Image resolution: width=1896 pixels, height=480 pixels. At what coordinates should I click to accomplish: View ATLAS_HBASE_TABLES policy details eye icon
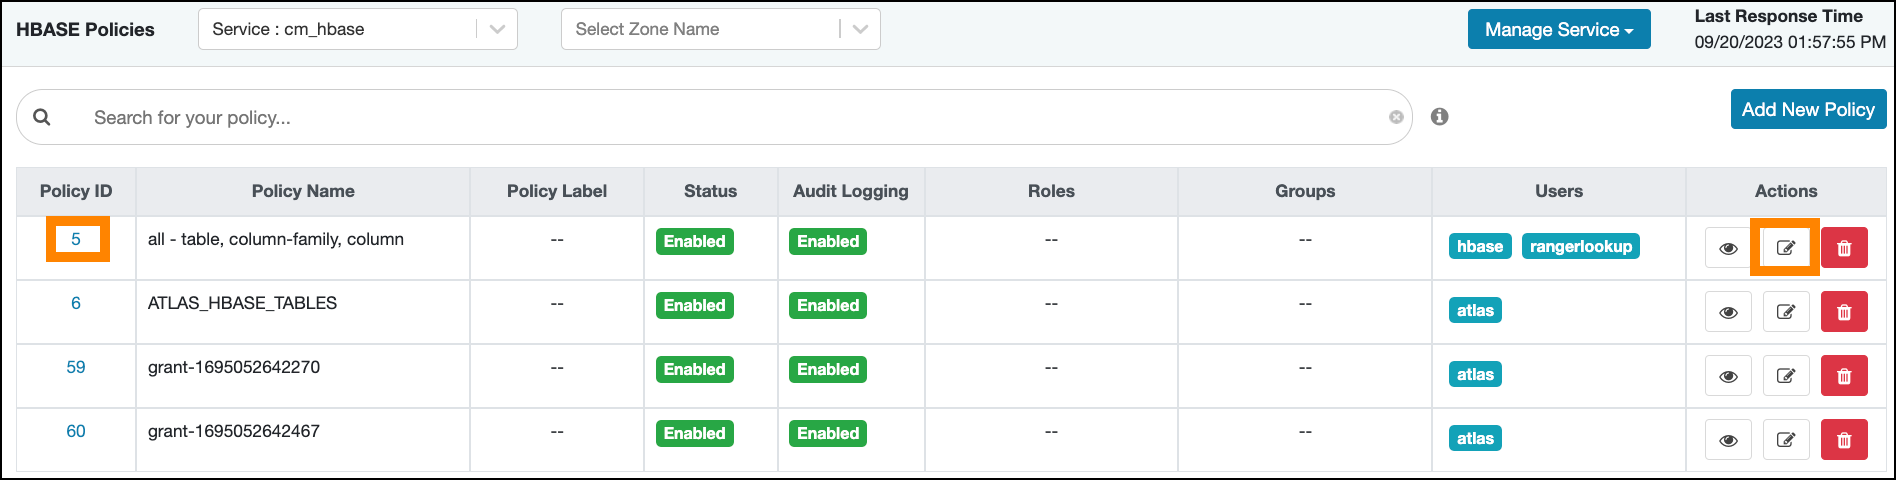click(1727, 312)
